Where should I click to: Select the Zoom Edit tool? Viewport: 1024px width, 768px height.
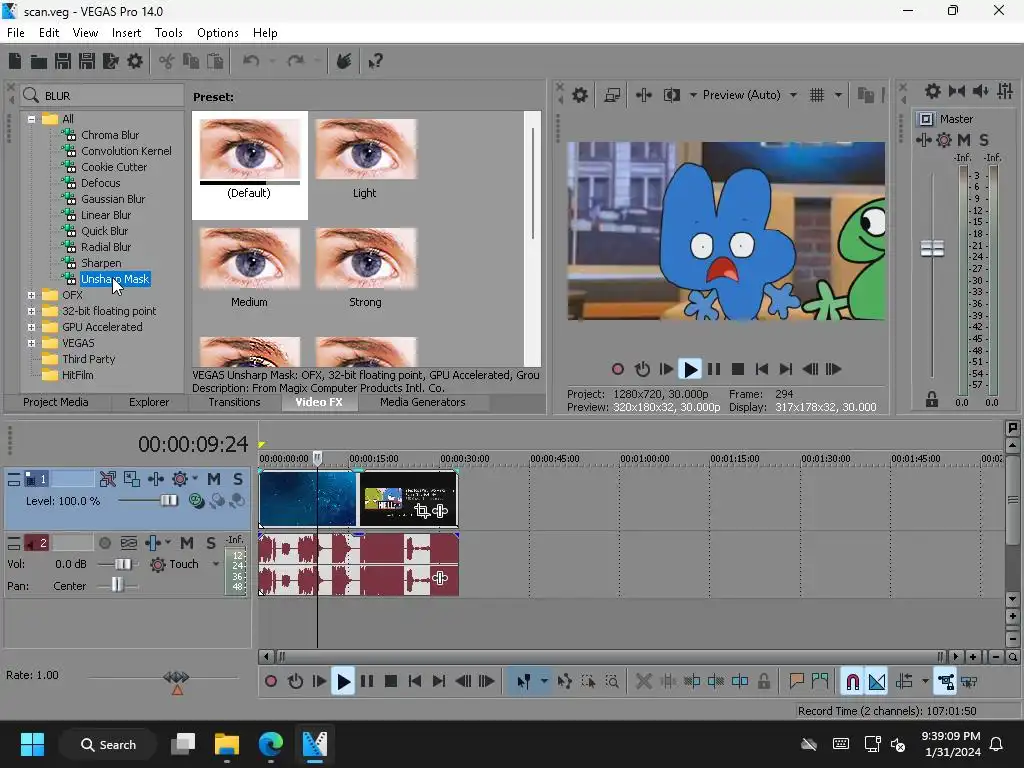(x=612, y=682)
